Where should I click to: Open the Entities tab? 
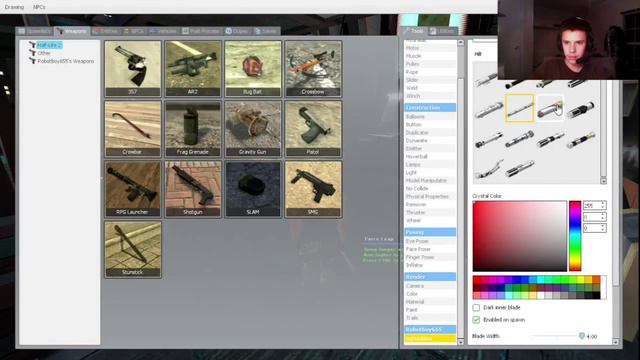(x=106, y=31)
